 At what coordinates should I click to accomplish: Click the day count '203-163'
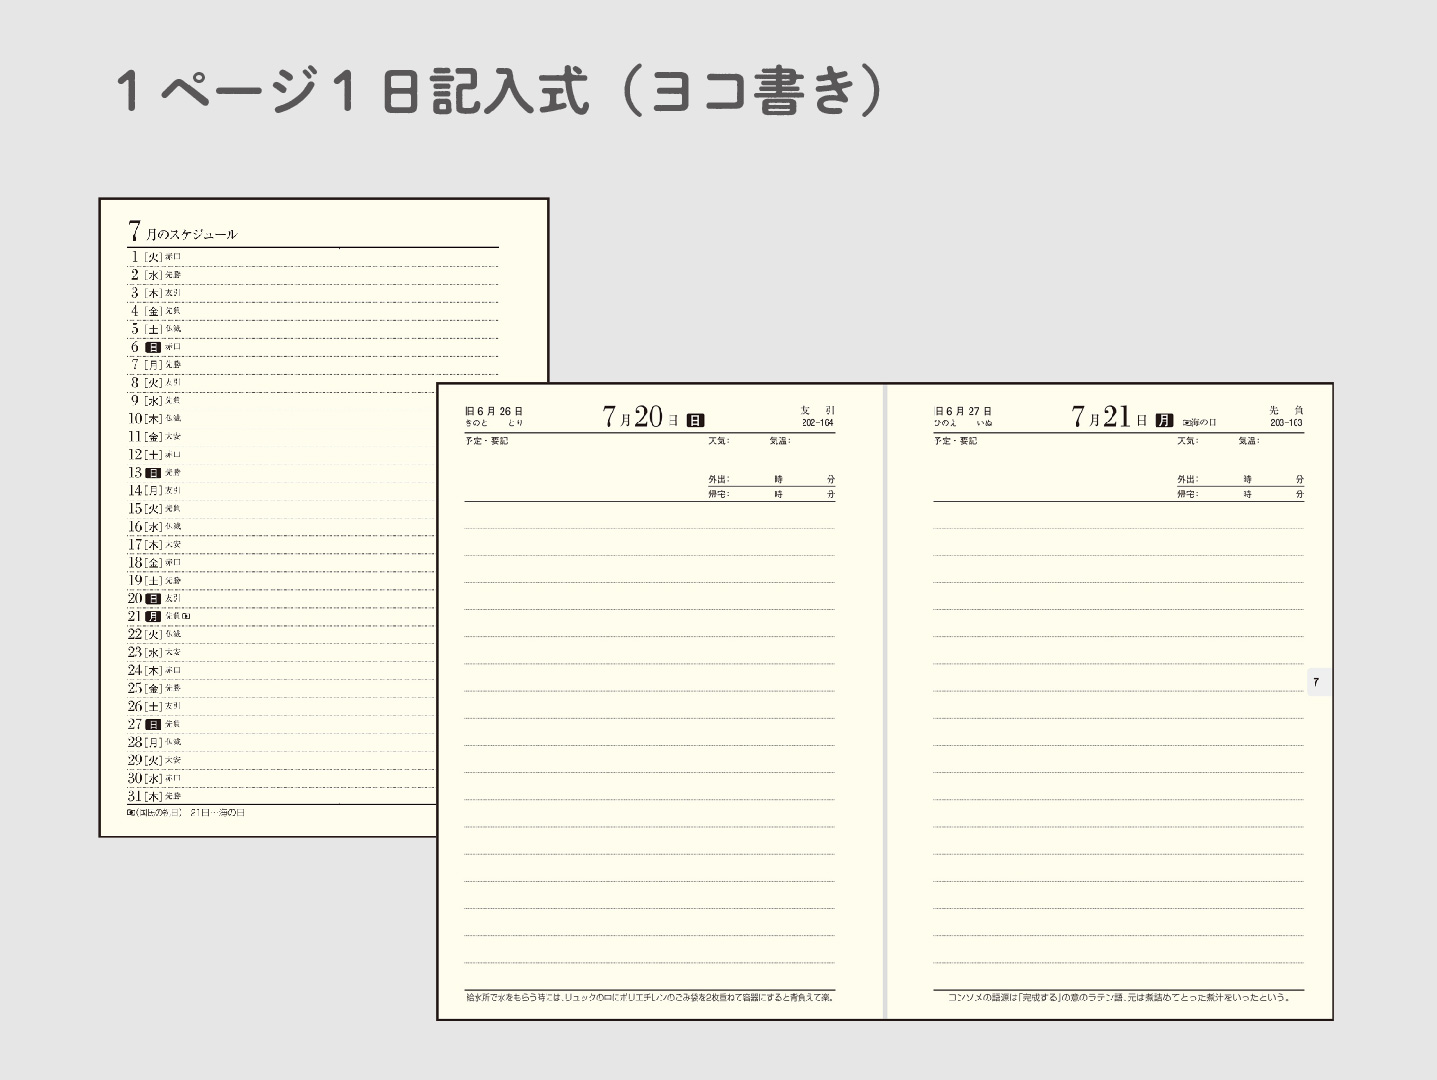tap(1287, 423)
